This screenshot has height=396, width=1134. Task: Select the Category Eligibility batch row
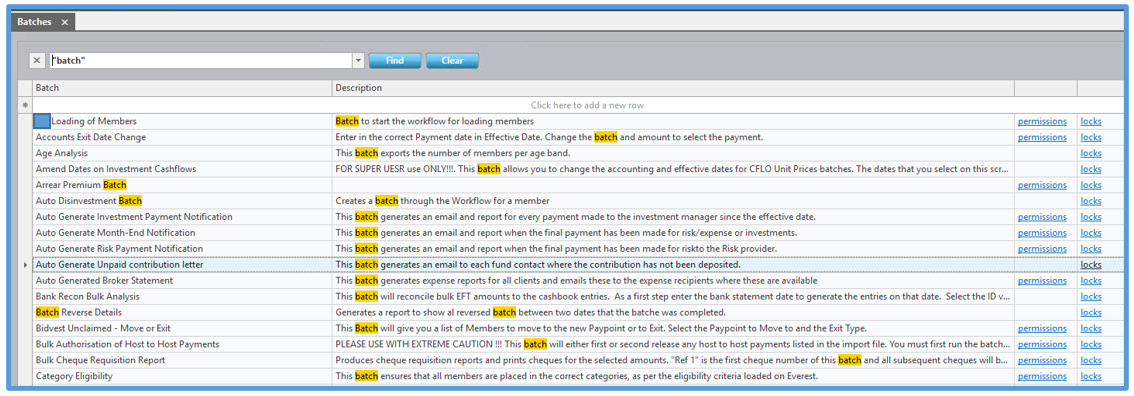click(182, 376)
